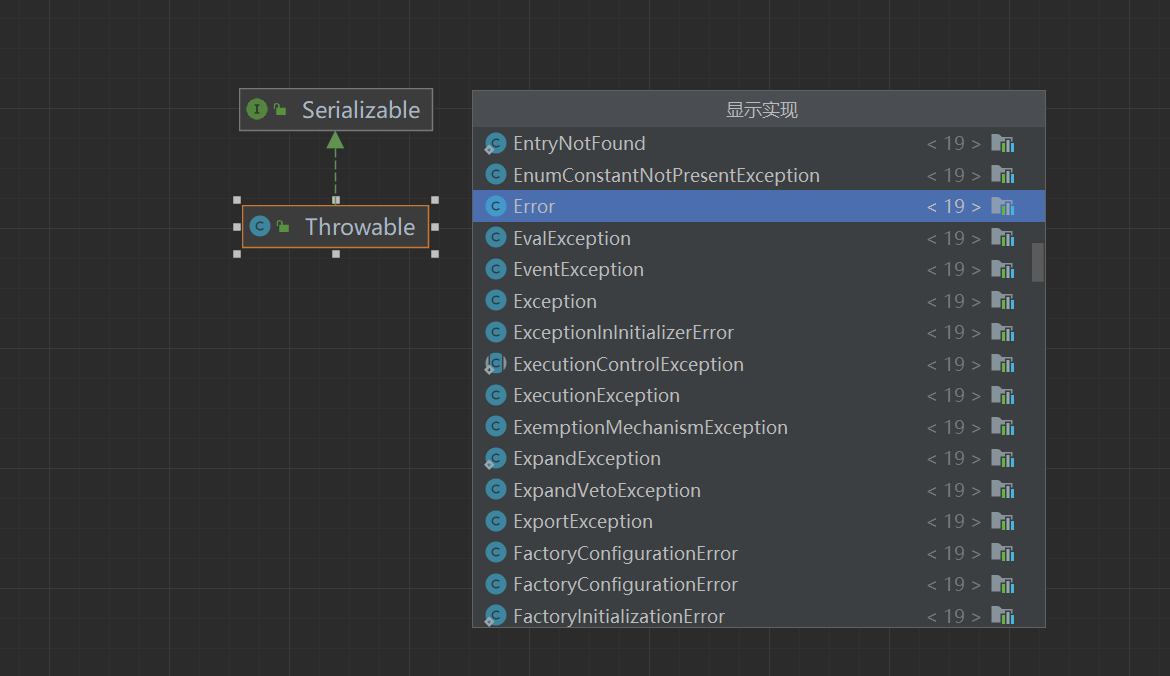The image size is (1170, 676).
Task: Open ExceptionInInitializerError from the list
Action: coord(623,331)
